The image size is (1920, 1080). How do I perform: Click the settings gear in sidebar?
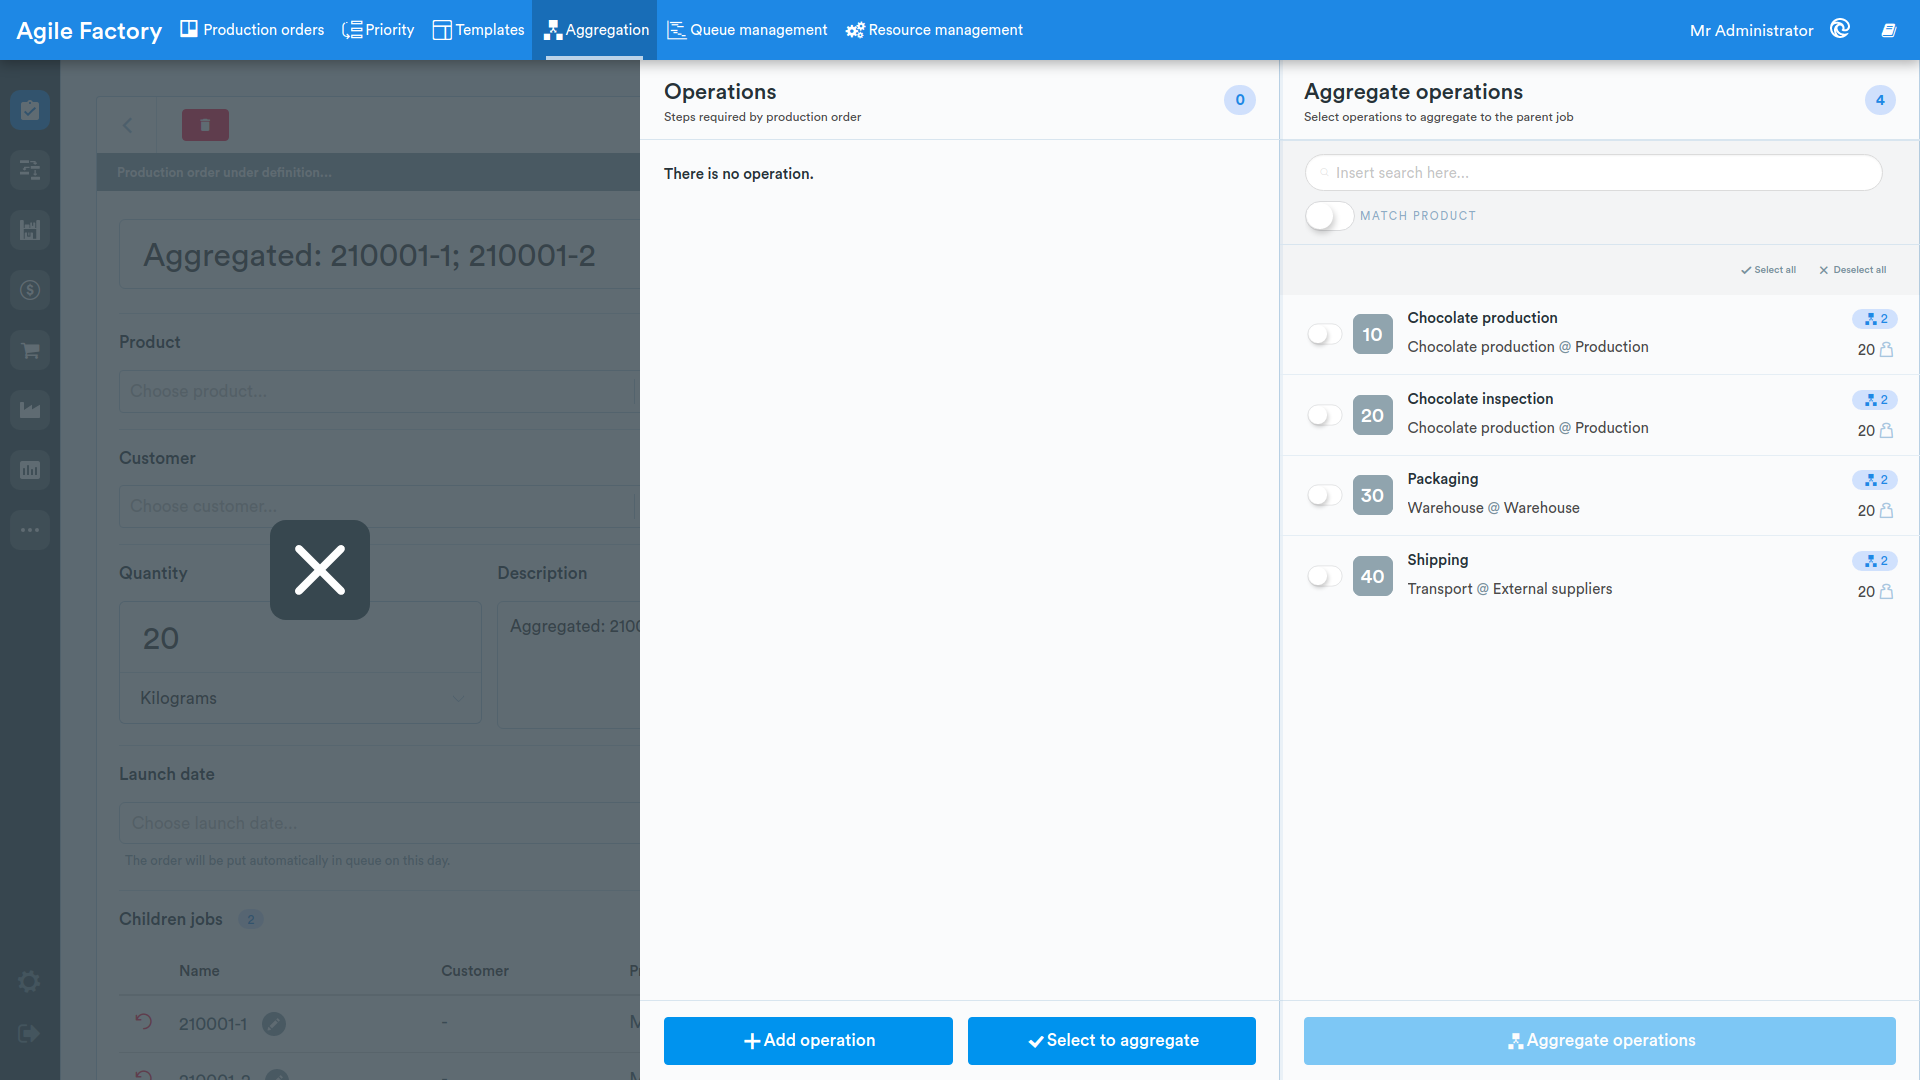pyautogui.click(x=30, y=982)
